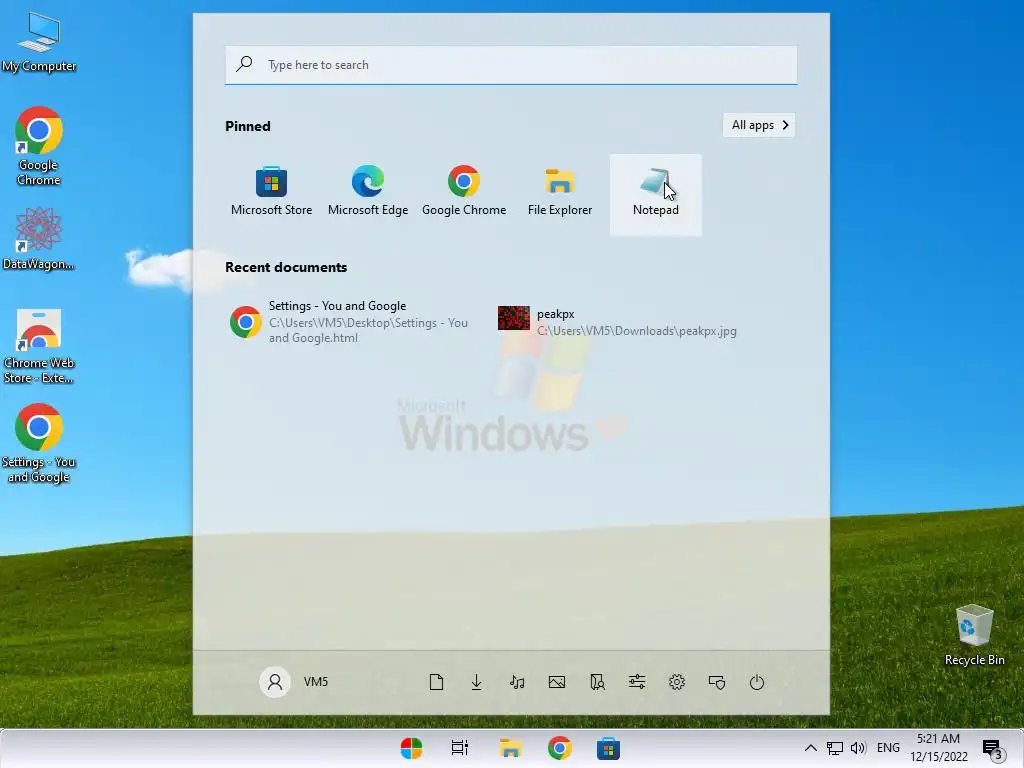This screenshot has height=768, width=1024.
Task: Open Pictures folder from start menu footer
Action: [x=557, y=682]
